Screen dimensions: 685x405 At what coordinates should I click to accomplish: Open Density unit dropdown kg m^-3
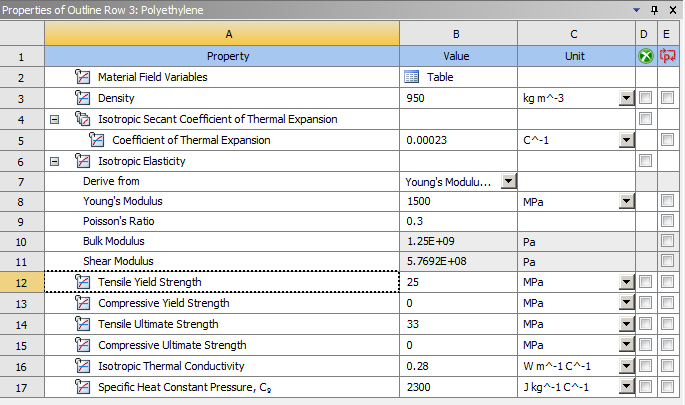[626, 98]
